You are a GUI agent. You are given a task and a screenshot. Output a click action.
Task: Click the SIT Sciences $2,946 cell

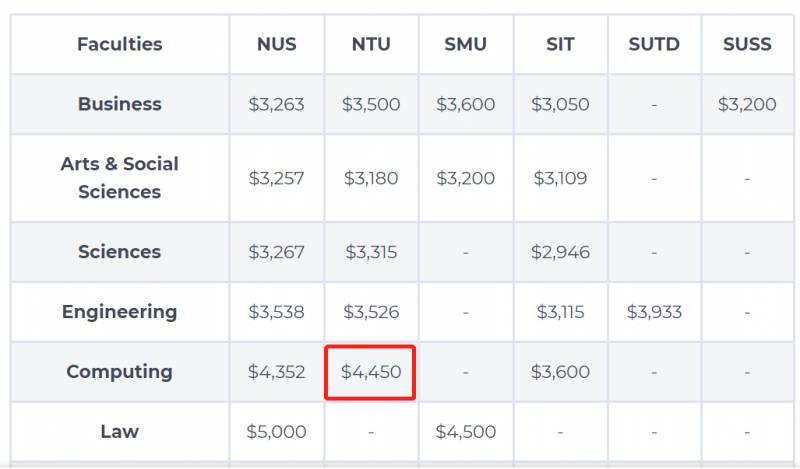click(560, 252)
